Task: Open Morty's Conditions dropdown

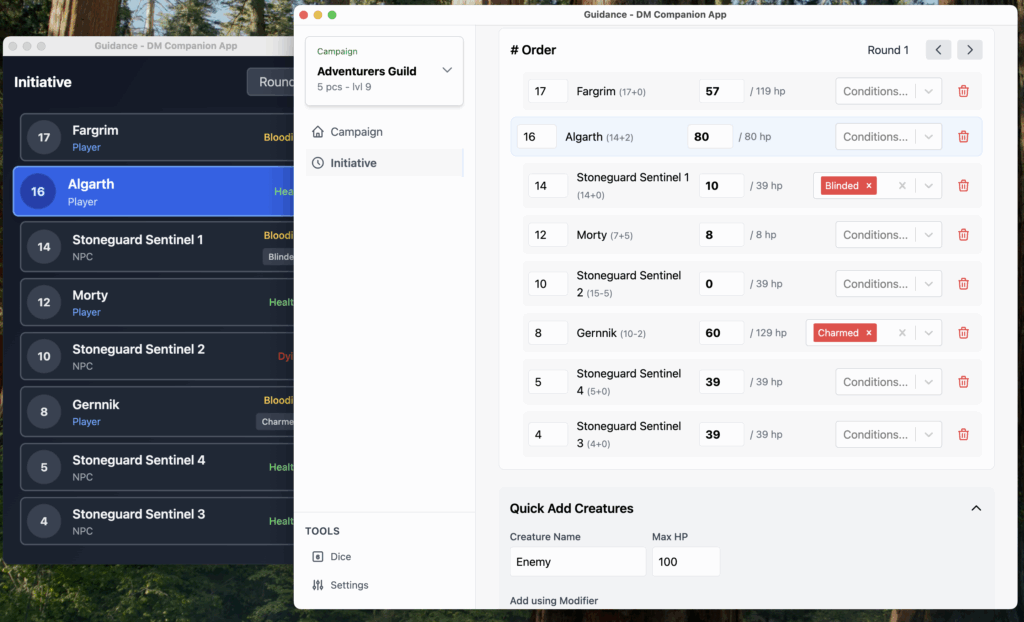Action: click(888, 235)
